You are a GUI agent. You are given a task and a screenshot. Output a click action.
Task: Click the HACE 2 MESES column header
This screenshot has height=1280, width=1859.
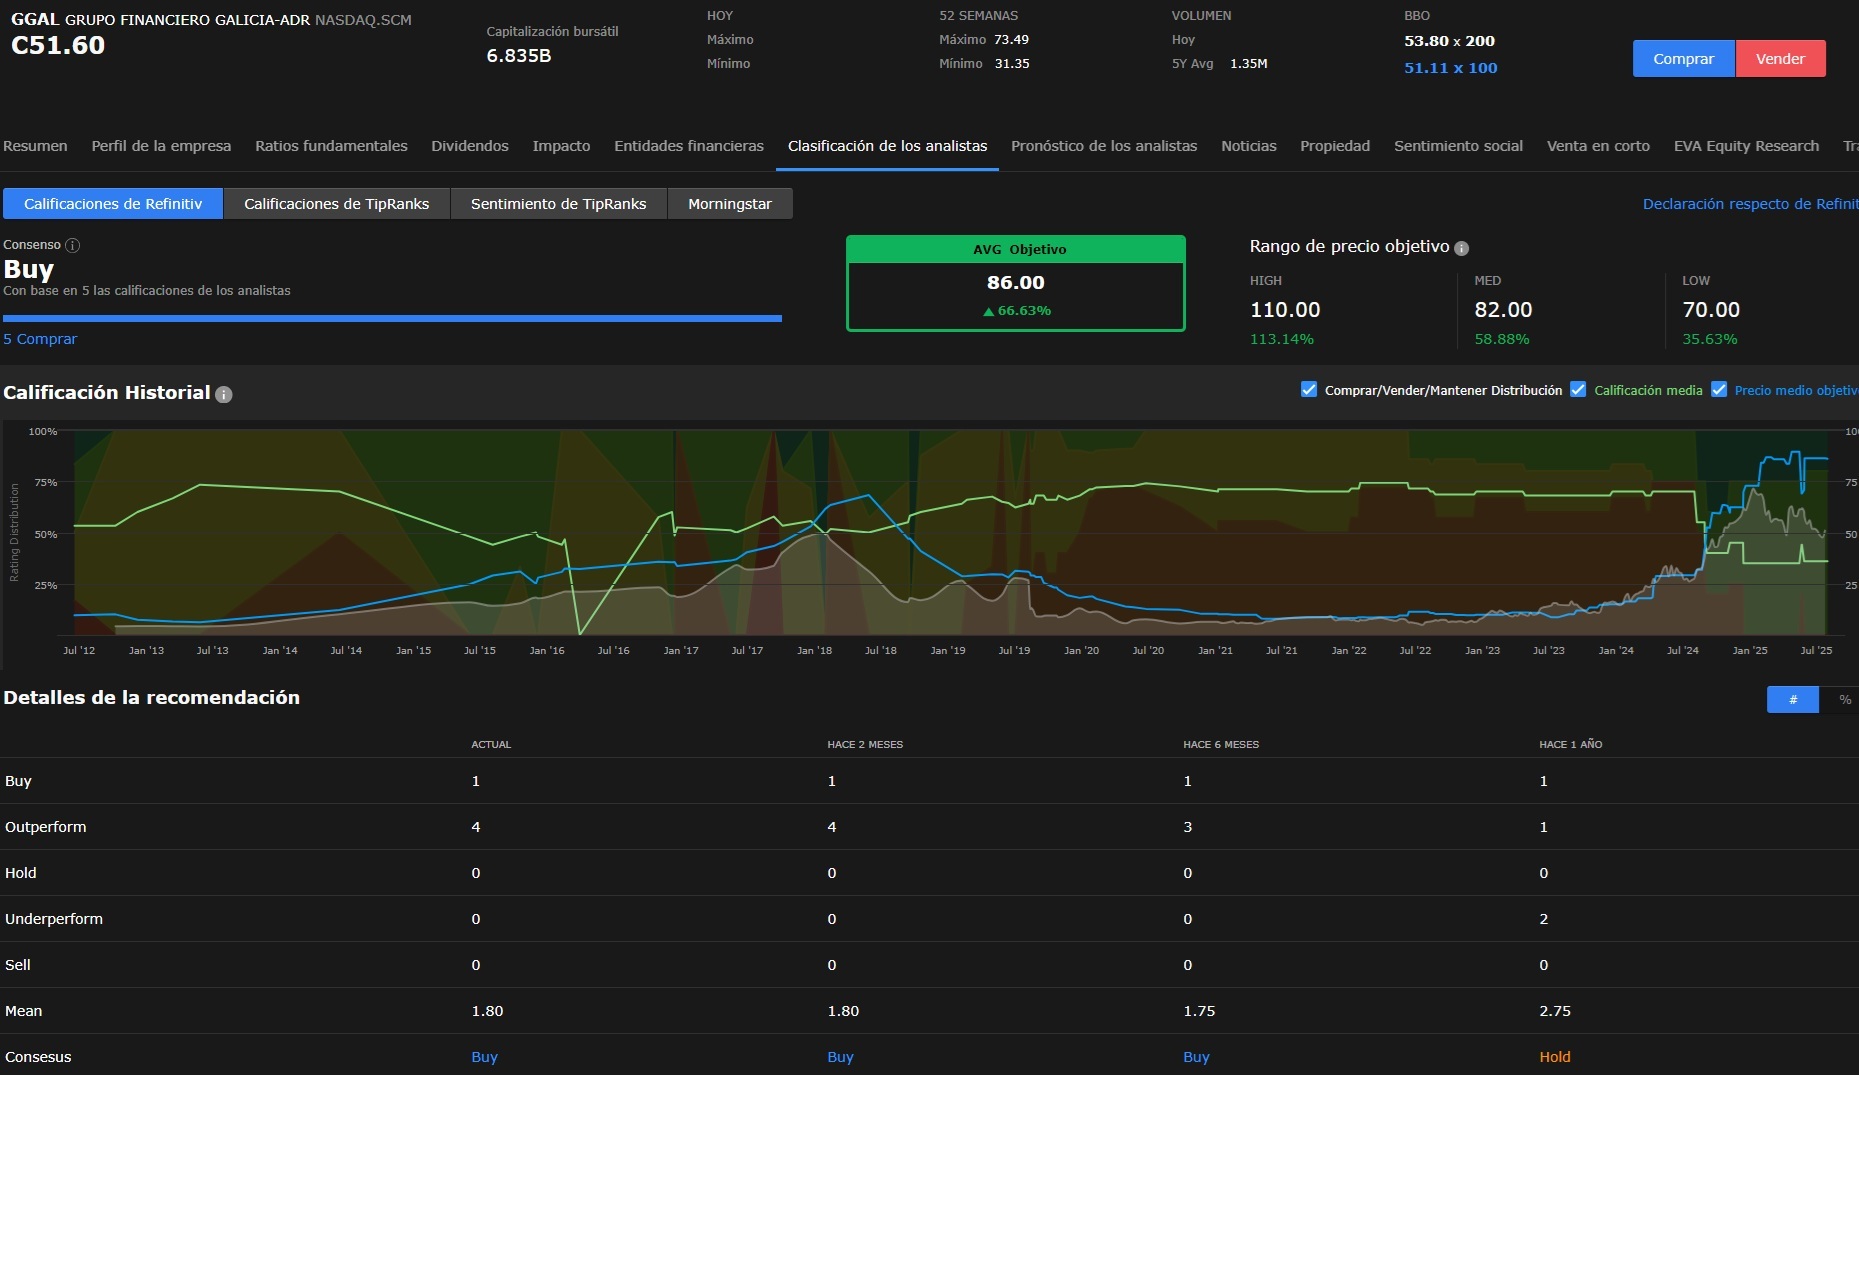(865, 745)
